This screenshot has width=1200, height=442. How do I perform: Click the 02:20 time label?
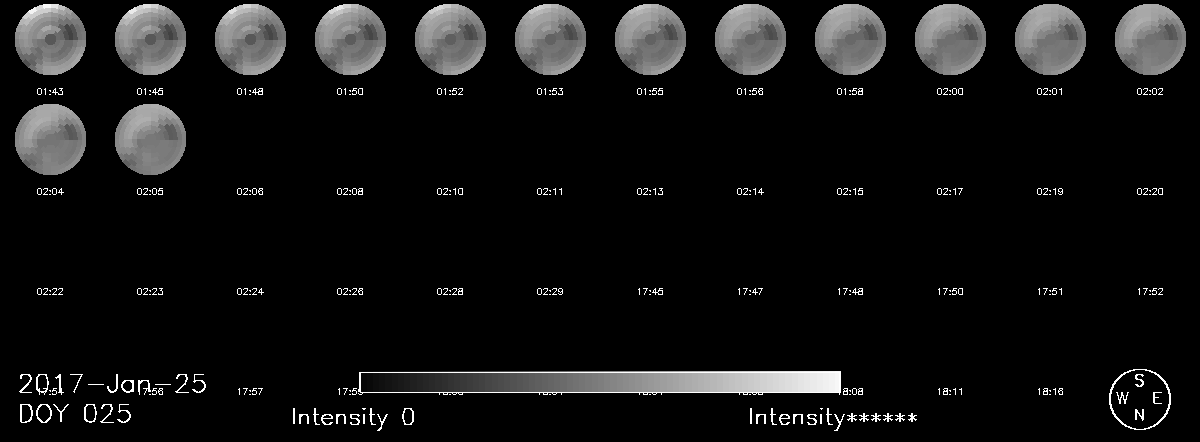coord(1150,191)
